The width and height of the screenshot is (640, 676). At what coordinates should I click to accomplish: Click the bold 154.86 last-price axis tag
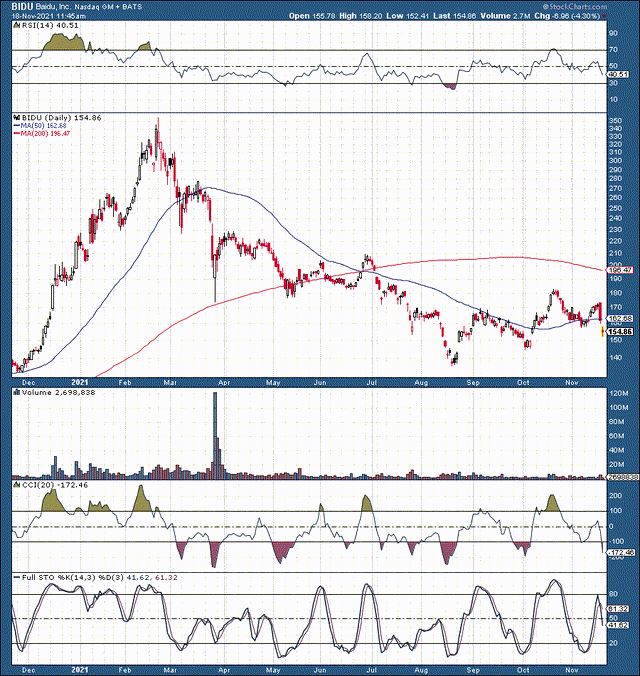pyautogui.click(x=620, y=332)
